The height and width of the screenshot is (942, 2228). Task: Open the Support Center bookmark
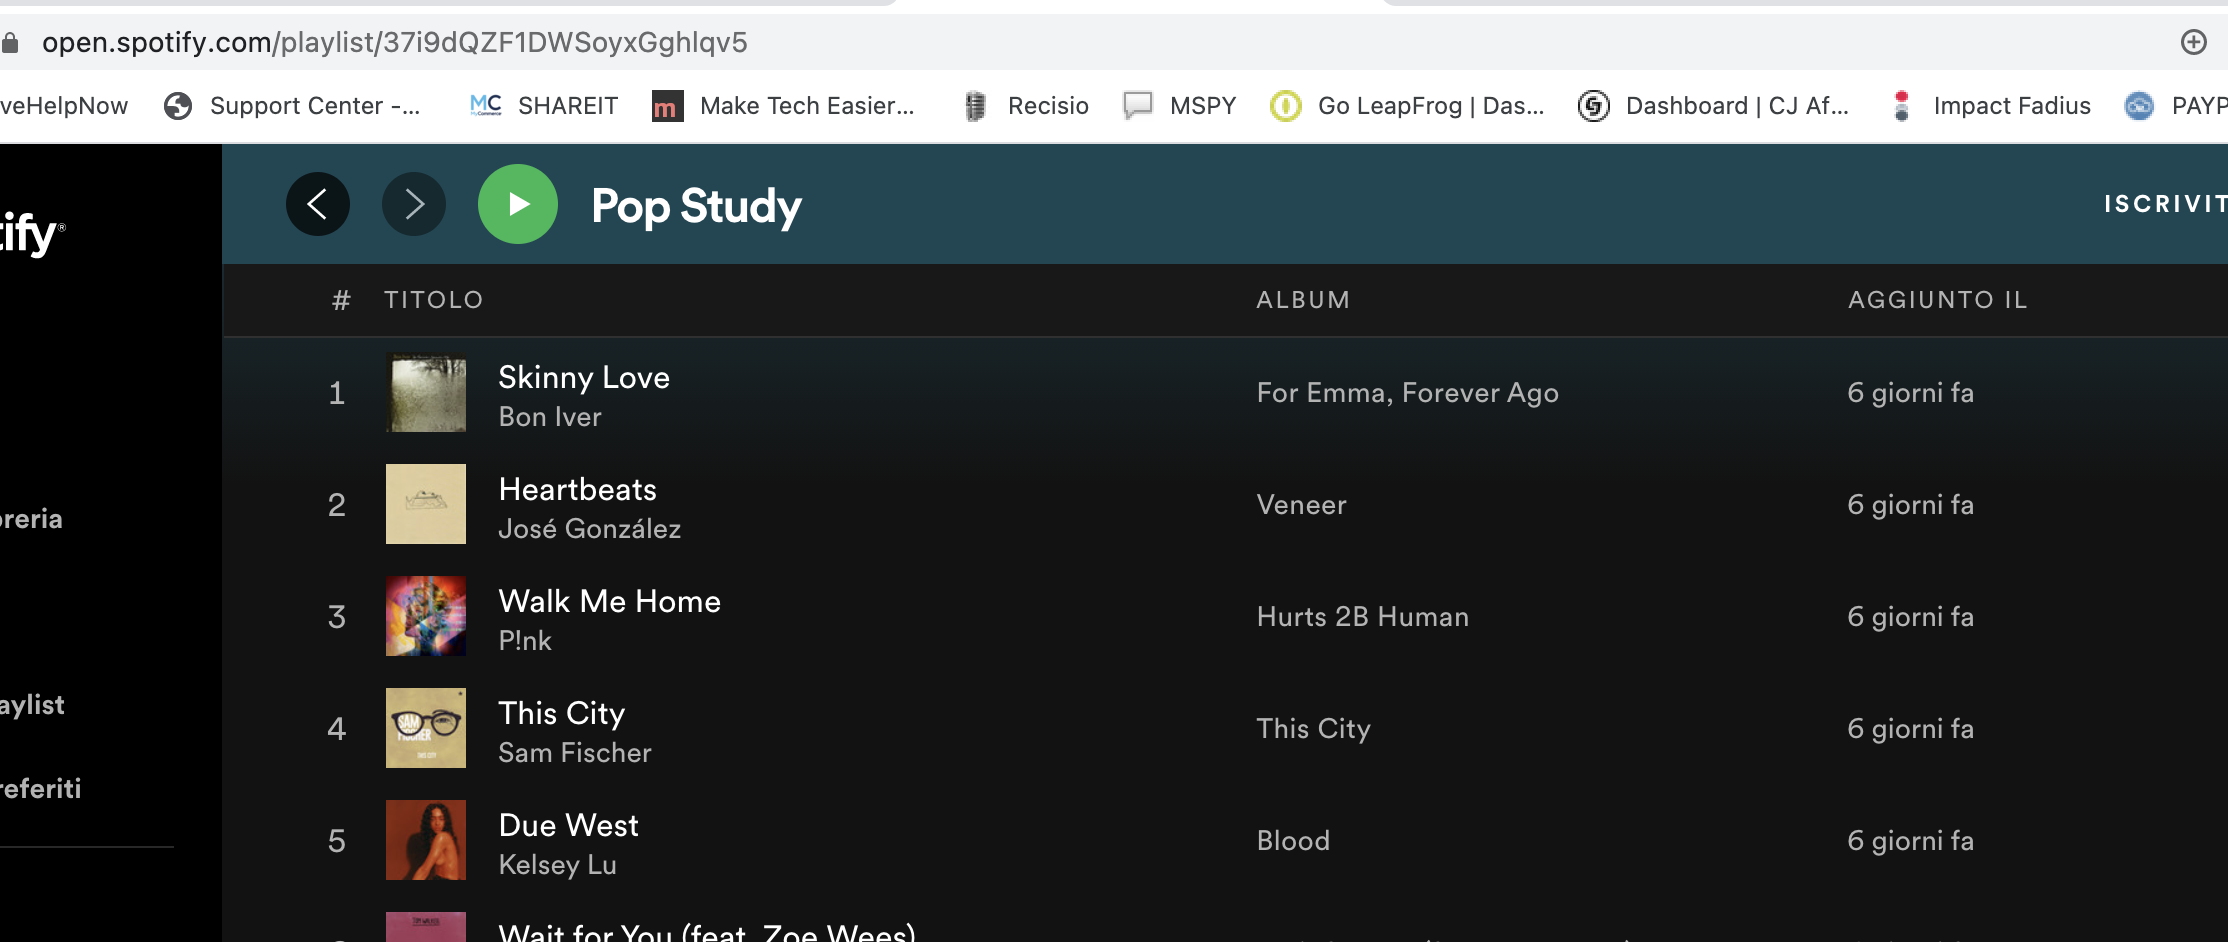click(x=292, y=106)
